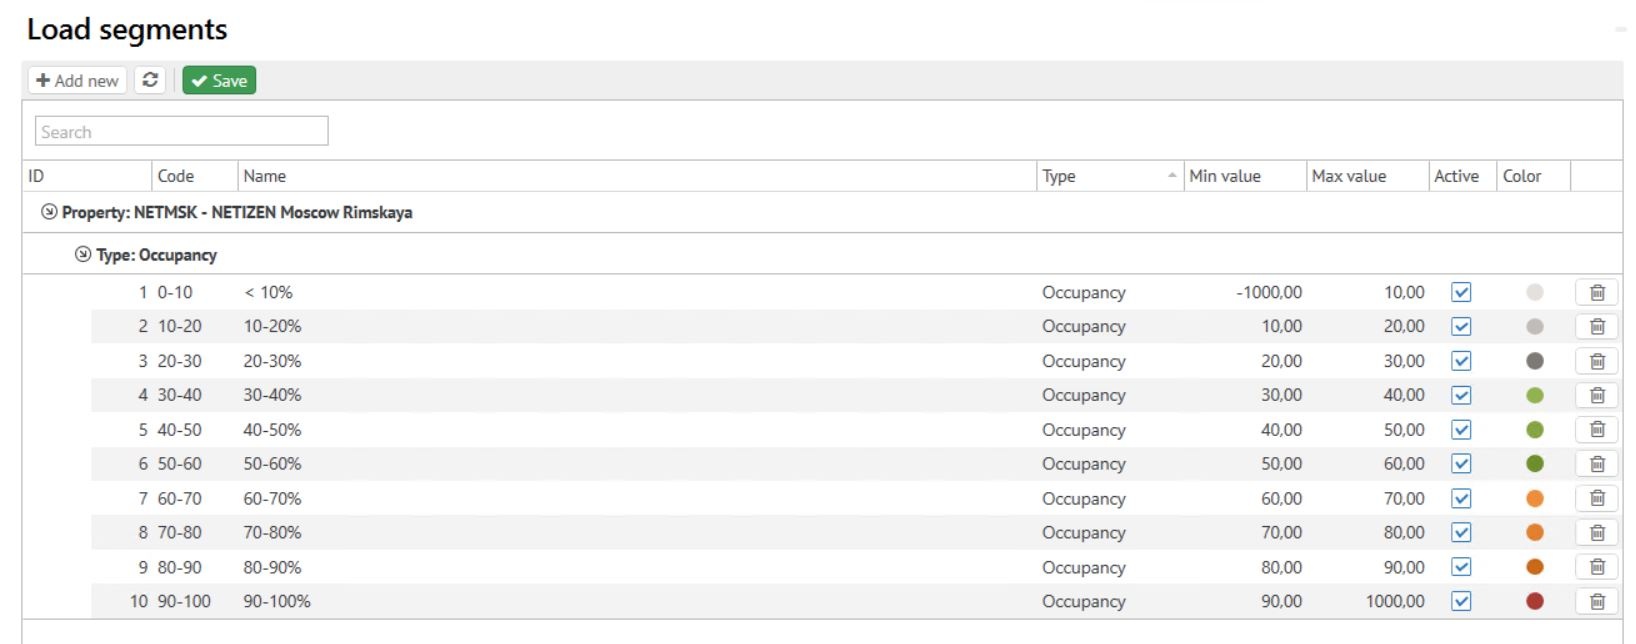The height and width of the screenshot is (644, 1636).
Task: Click the refresh icon in the toolbar
Action: point(150,80)
